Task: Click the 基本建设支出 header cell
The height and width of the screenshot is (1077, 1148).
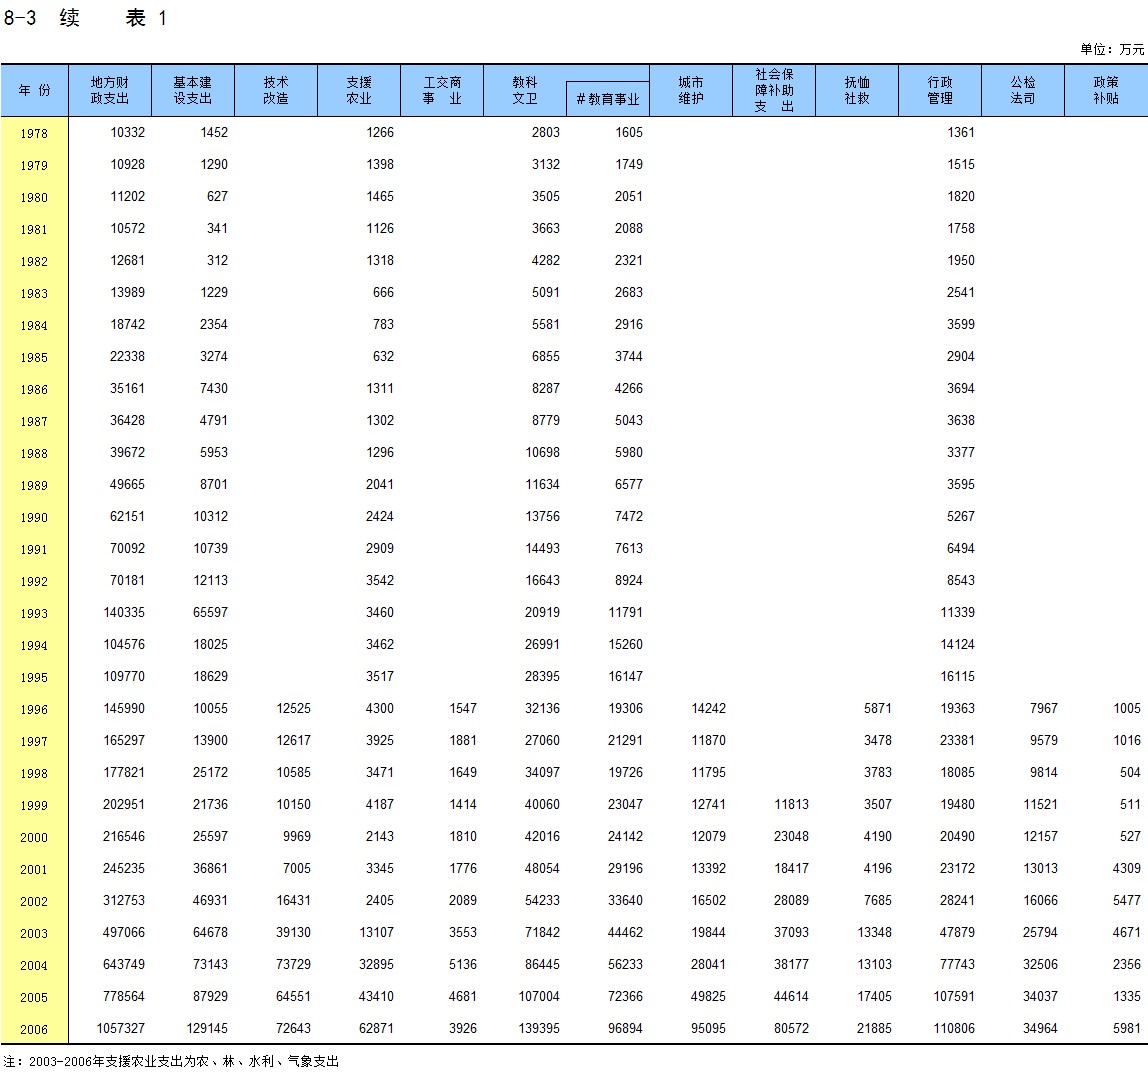Action: (x=193, y=90)
